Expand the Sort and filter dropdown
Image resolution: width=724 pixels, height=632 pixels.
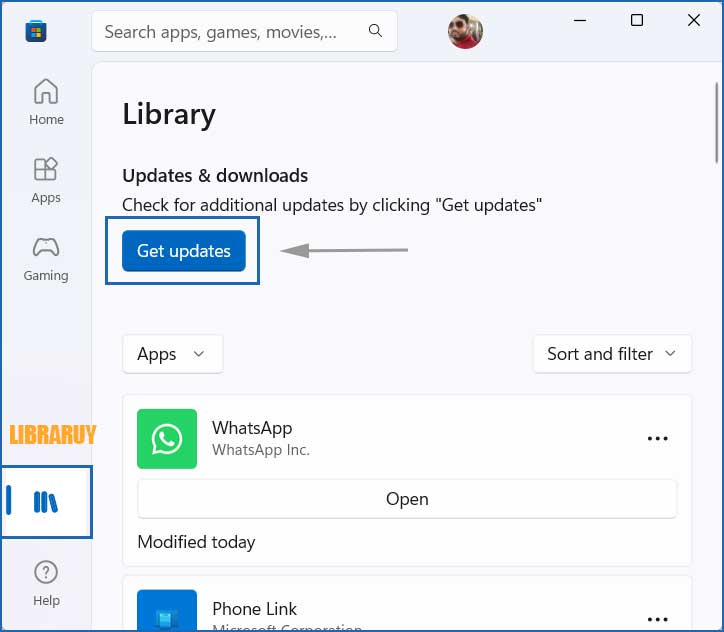point(612,354)
